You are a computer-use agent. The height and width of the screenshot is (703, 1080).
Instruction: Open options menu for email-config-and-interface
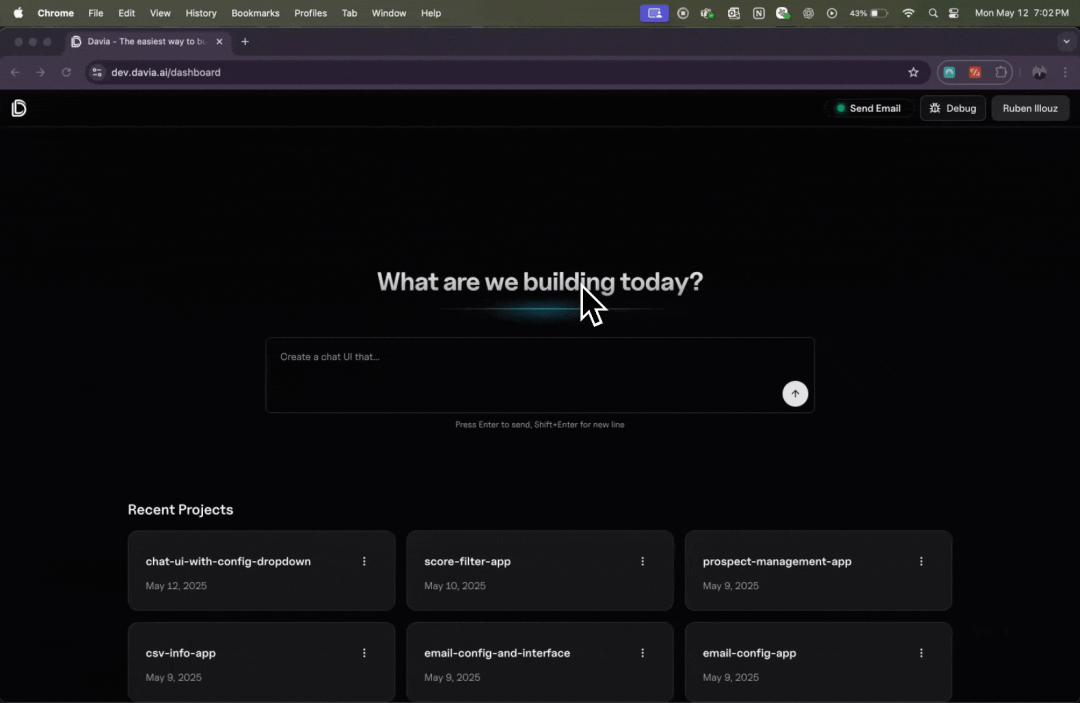pos(643,653)
